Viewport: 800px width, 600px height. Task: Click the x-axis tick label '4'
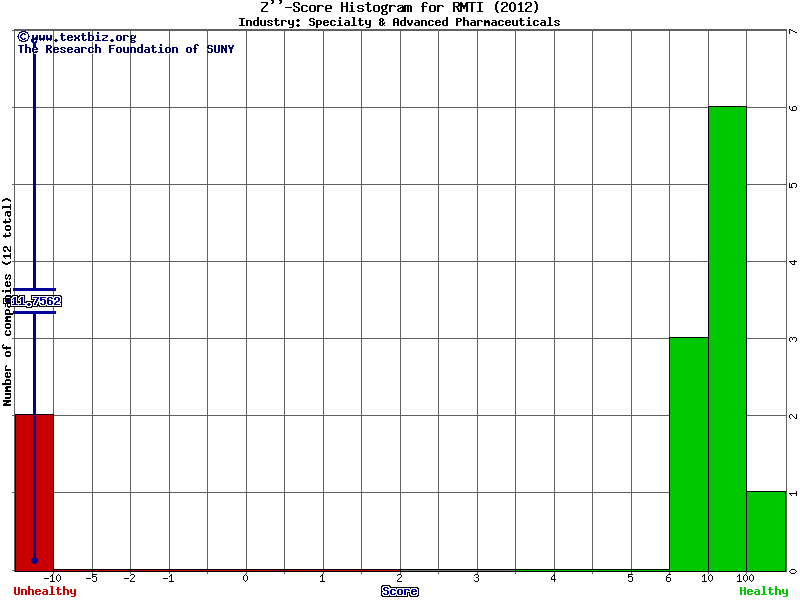coord(554,578)
